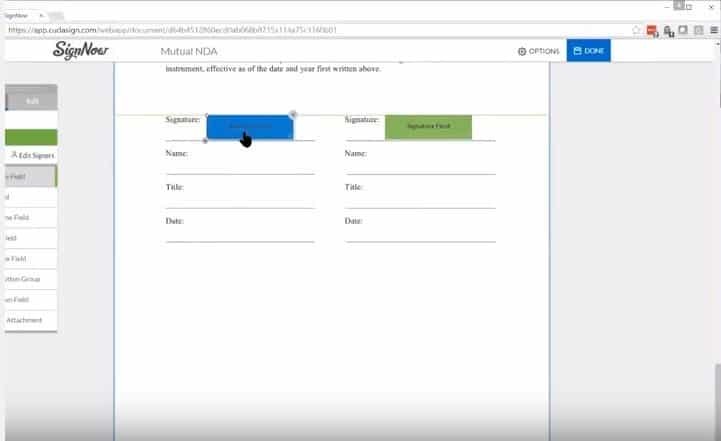This screenshot has height=441, width=721.
Task: Click the Mutual NDA document title
Action: tap(190, 51)
